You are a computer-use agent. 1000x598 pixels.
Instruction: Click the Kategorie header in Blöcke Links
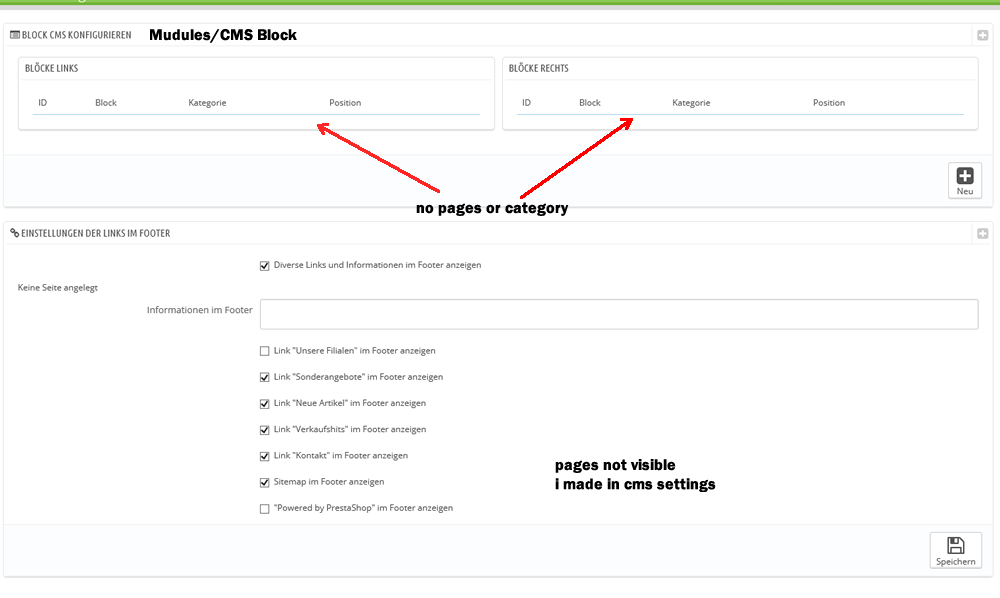(x=207, y=103)
